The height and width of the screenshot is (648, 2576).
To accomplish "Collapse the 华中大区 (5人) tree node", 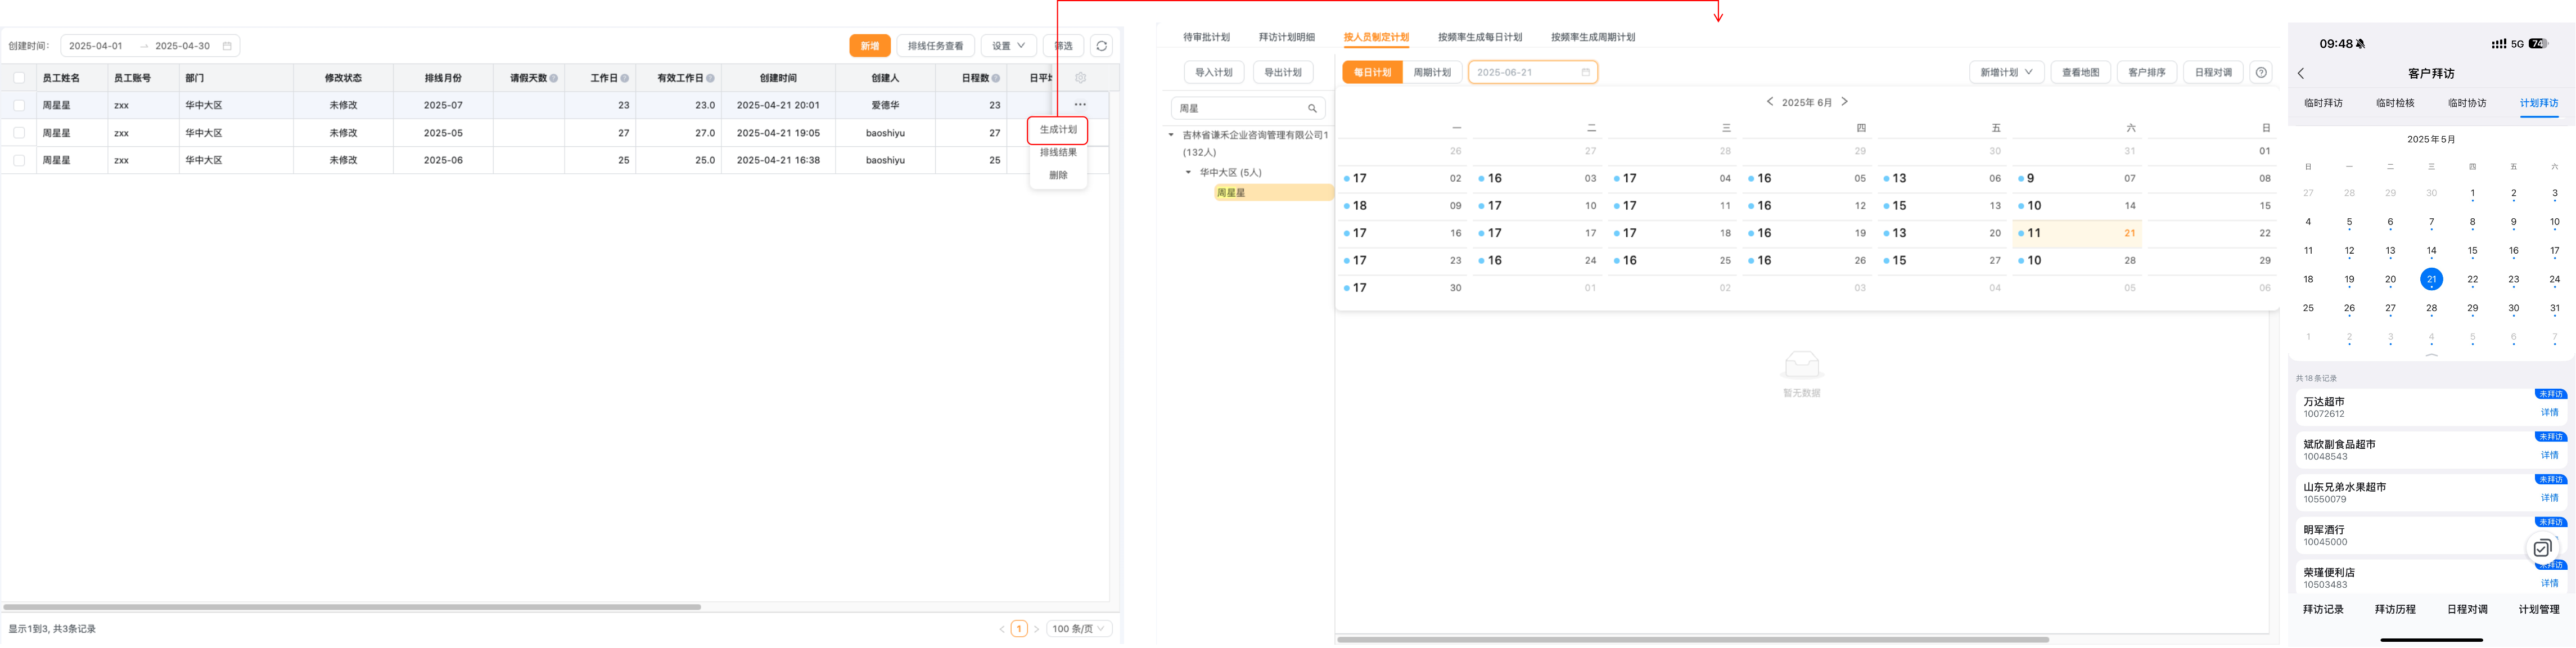I will point(1188,173).
